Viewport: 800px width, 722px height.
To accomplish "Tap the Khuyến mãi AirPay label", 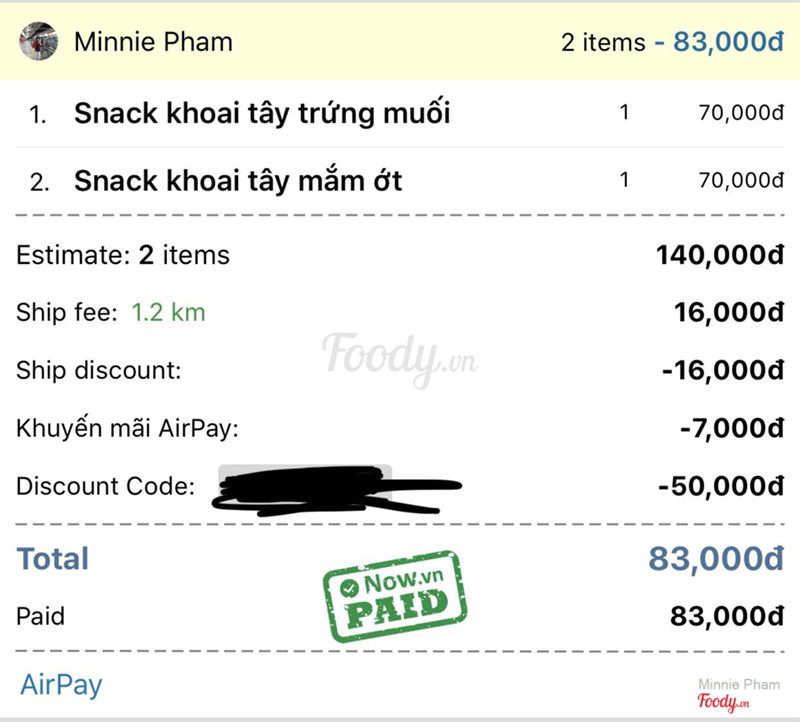I will [129, 428].
